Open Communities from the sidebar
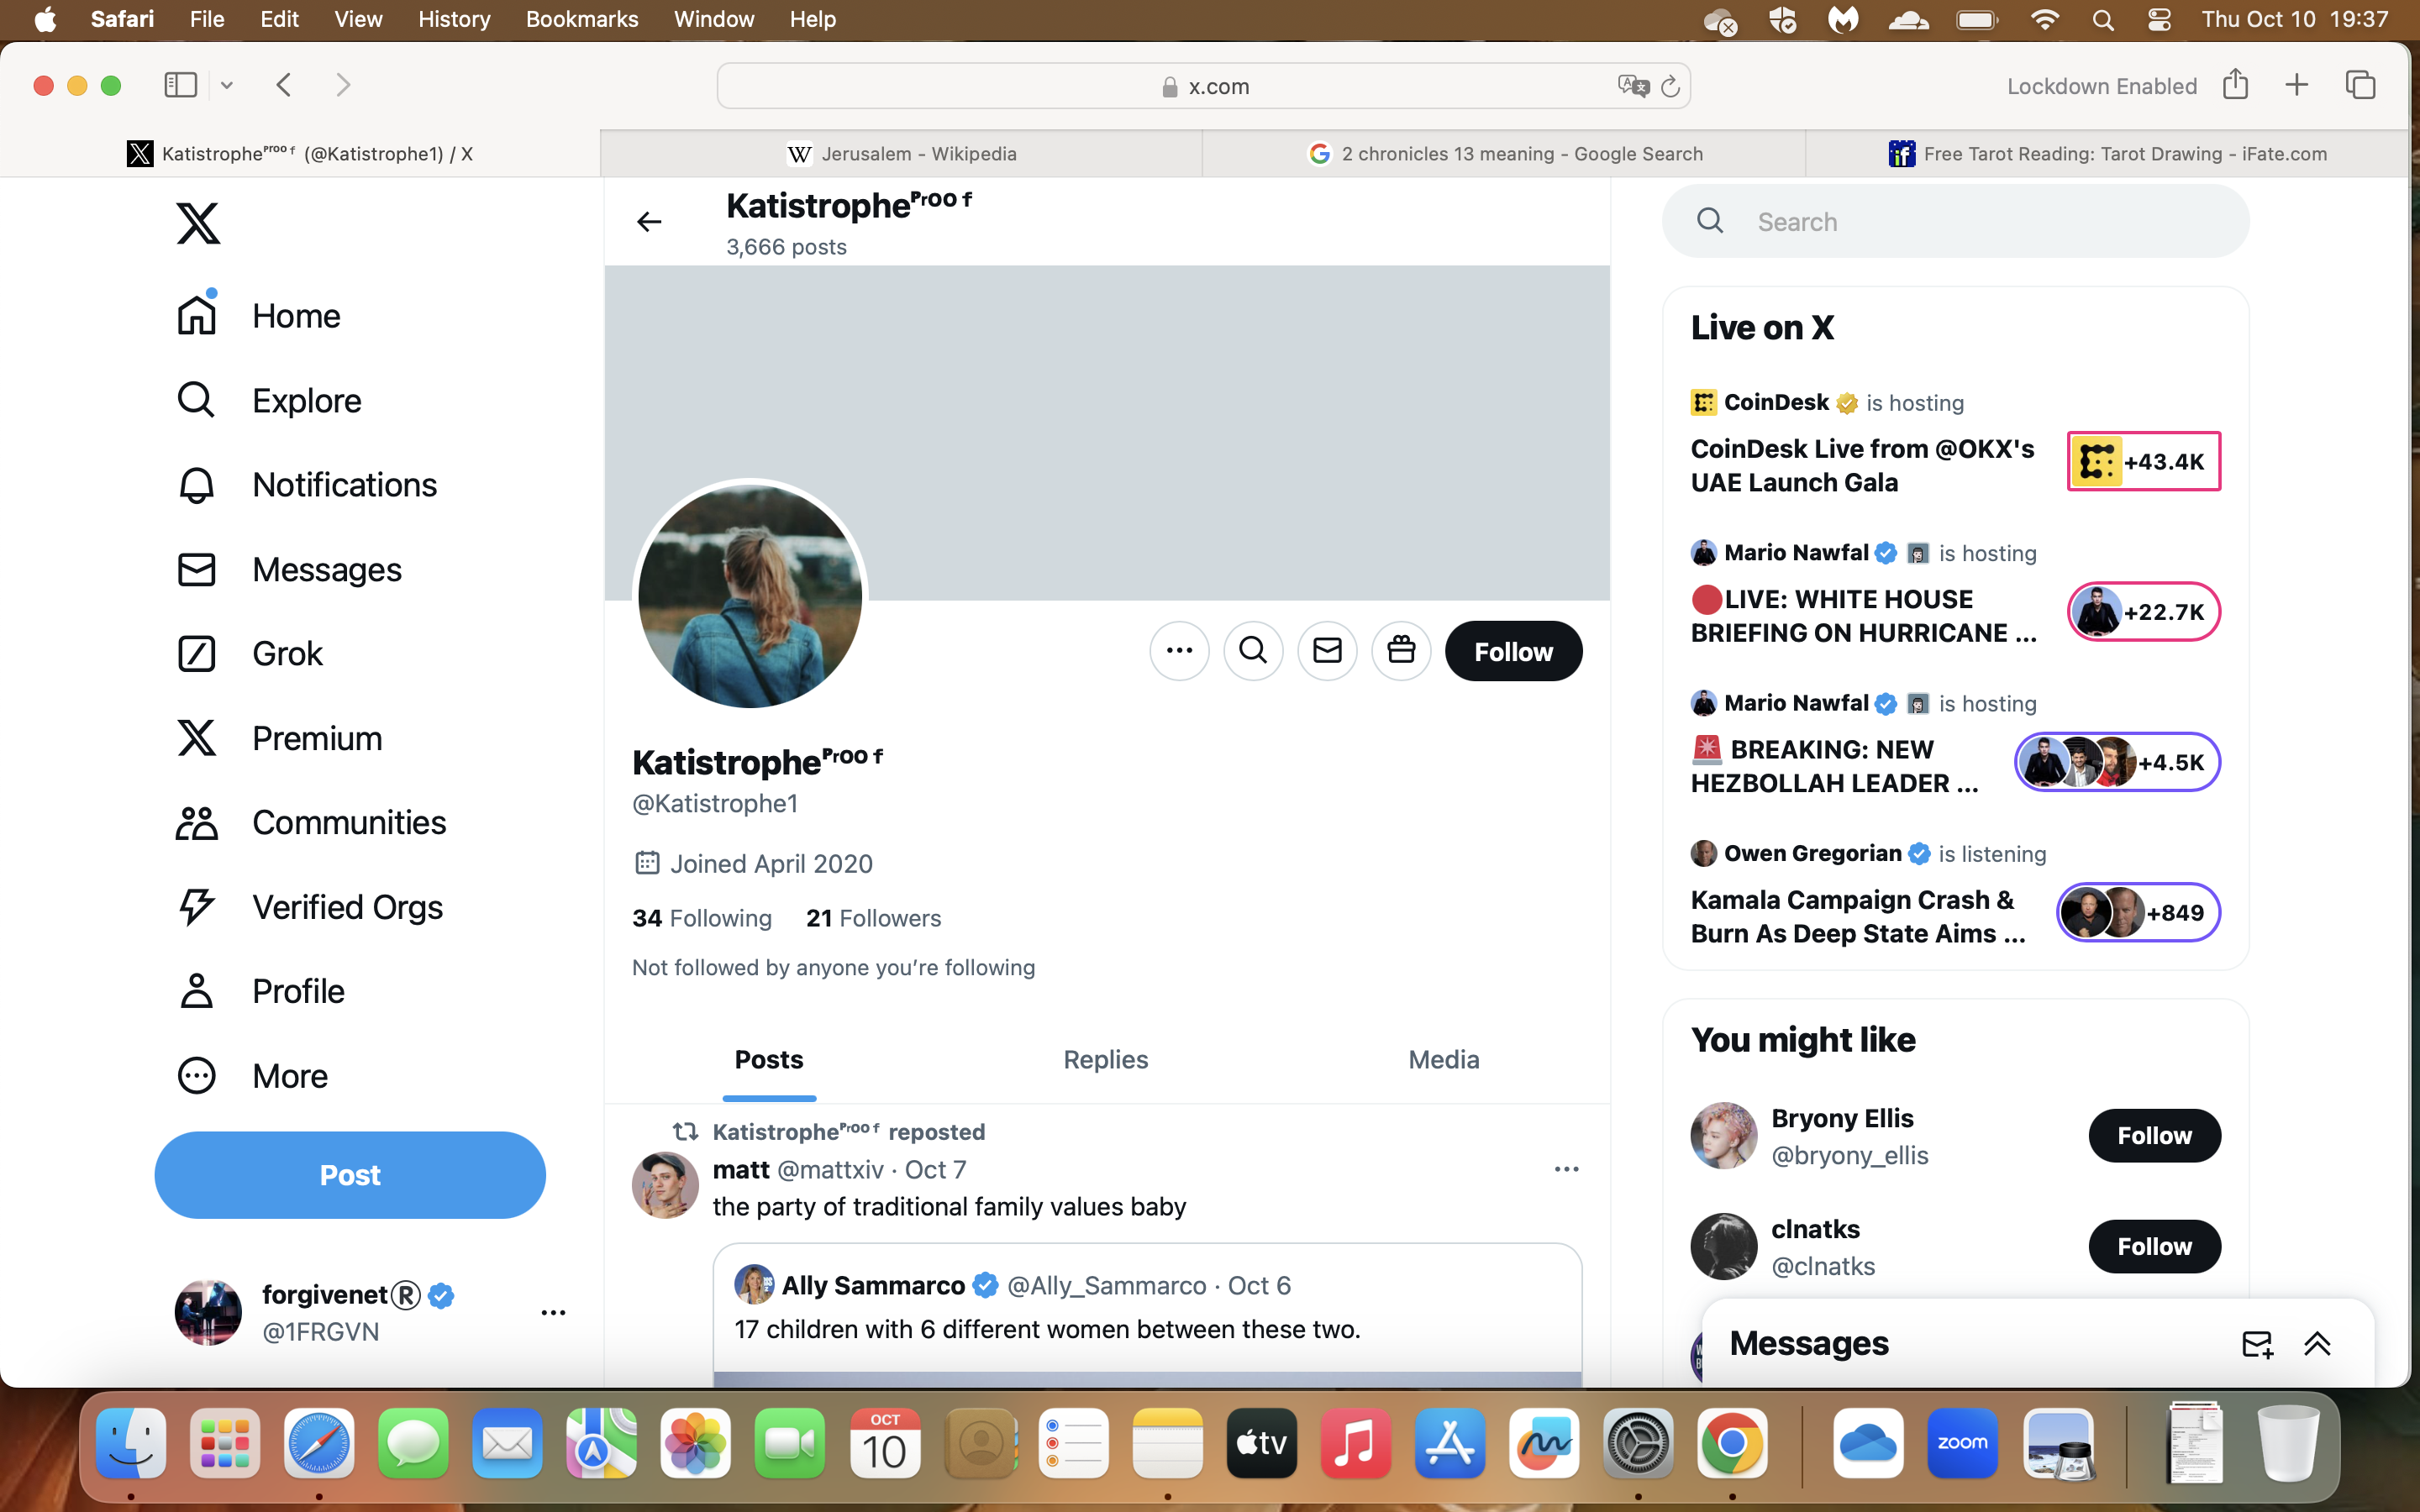Viewport: 2420px width, 1512px height. click(x=311, y=823)
